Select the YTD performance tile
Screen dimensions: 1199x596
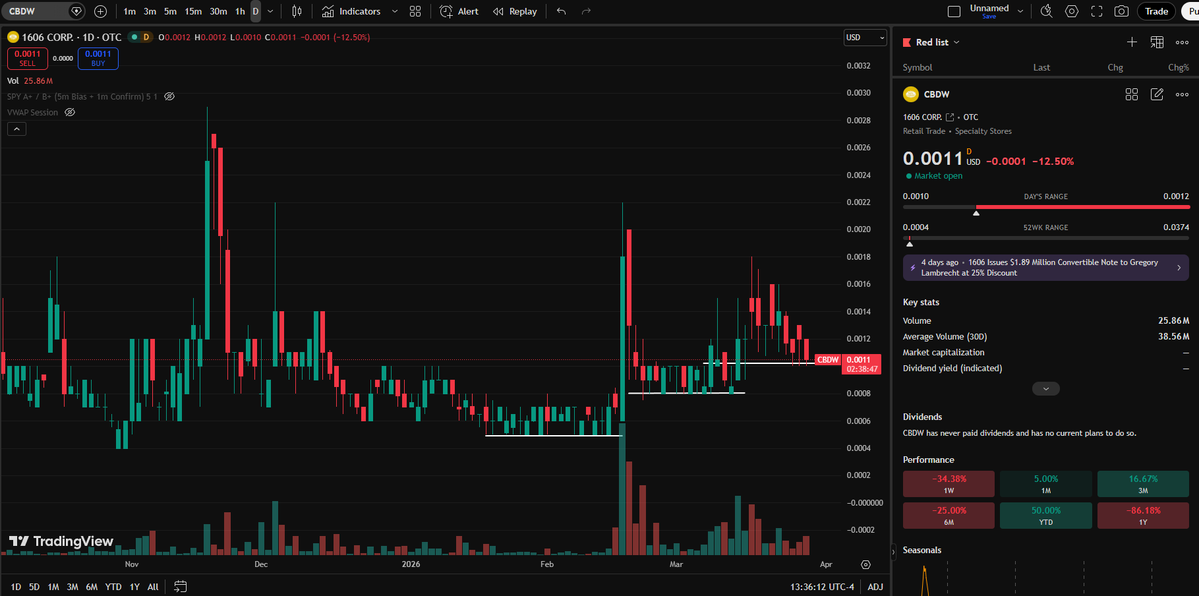pyautogui.click(x=1045, y=516)
